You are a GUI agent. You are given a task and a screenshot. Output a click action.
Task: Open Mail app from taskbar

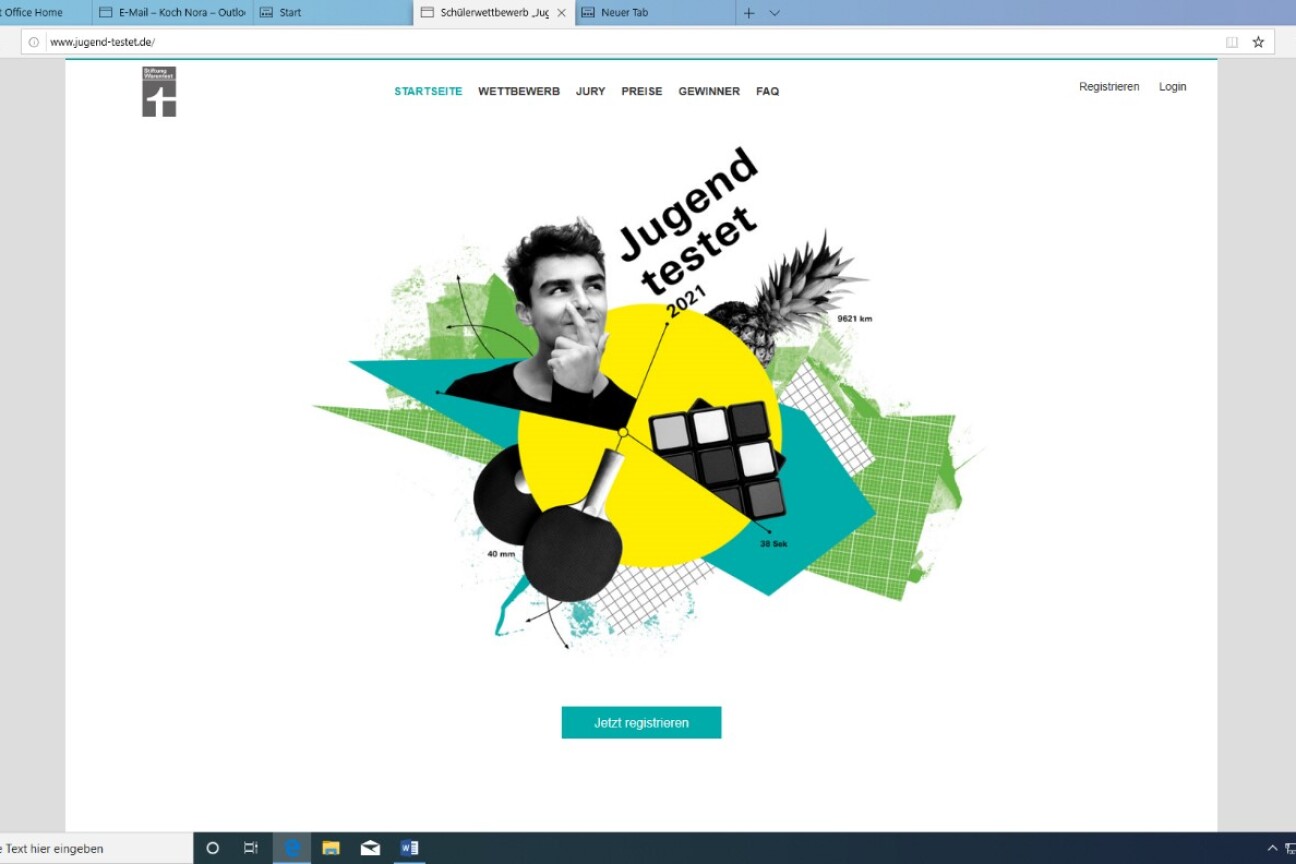(x=370, y=848)
